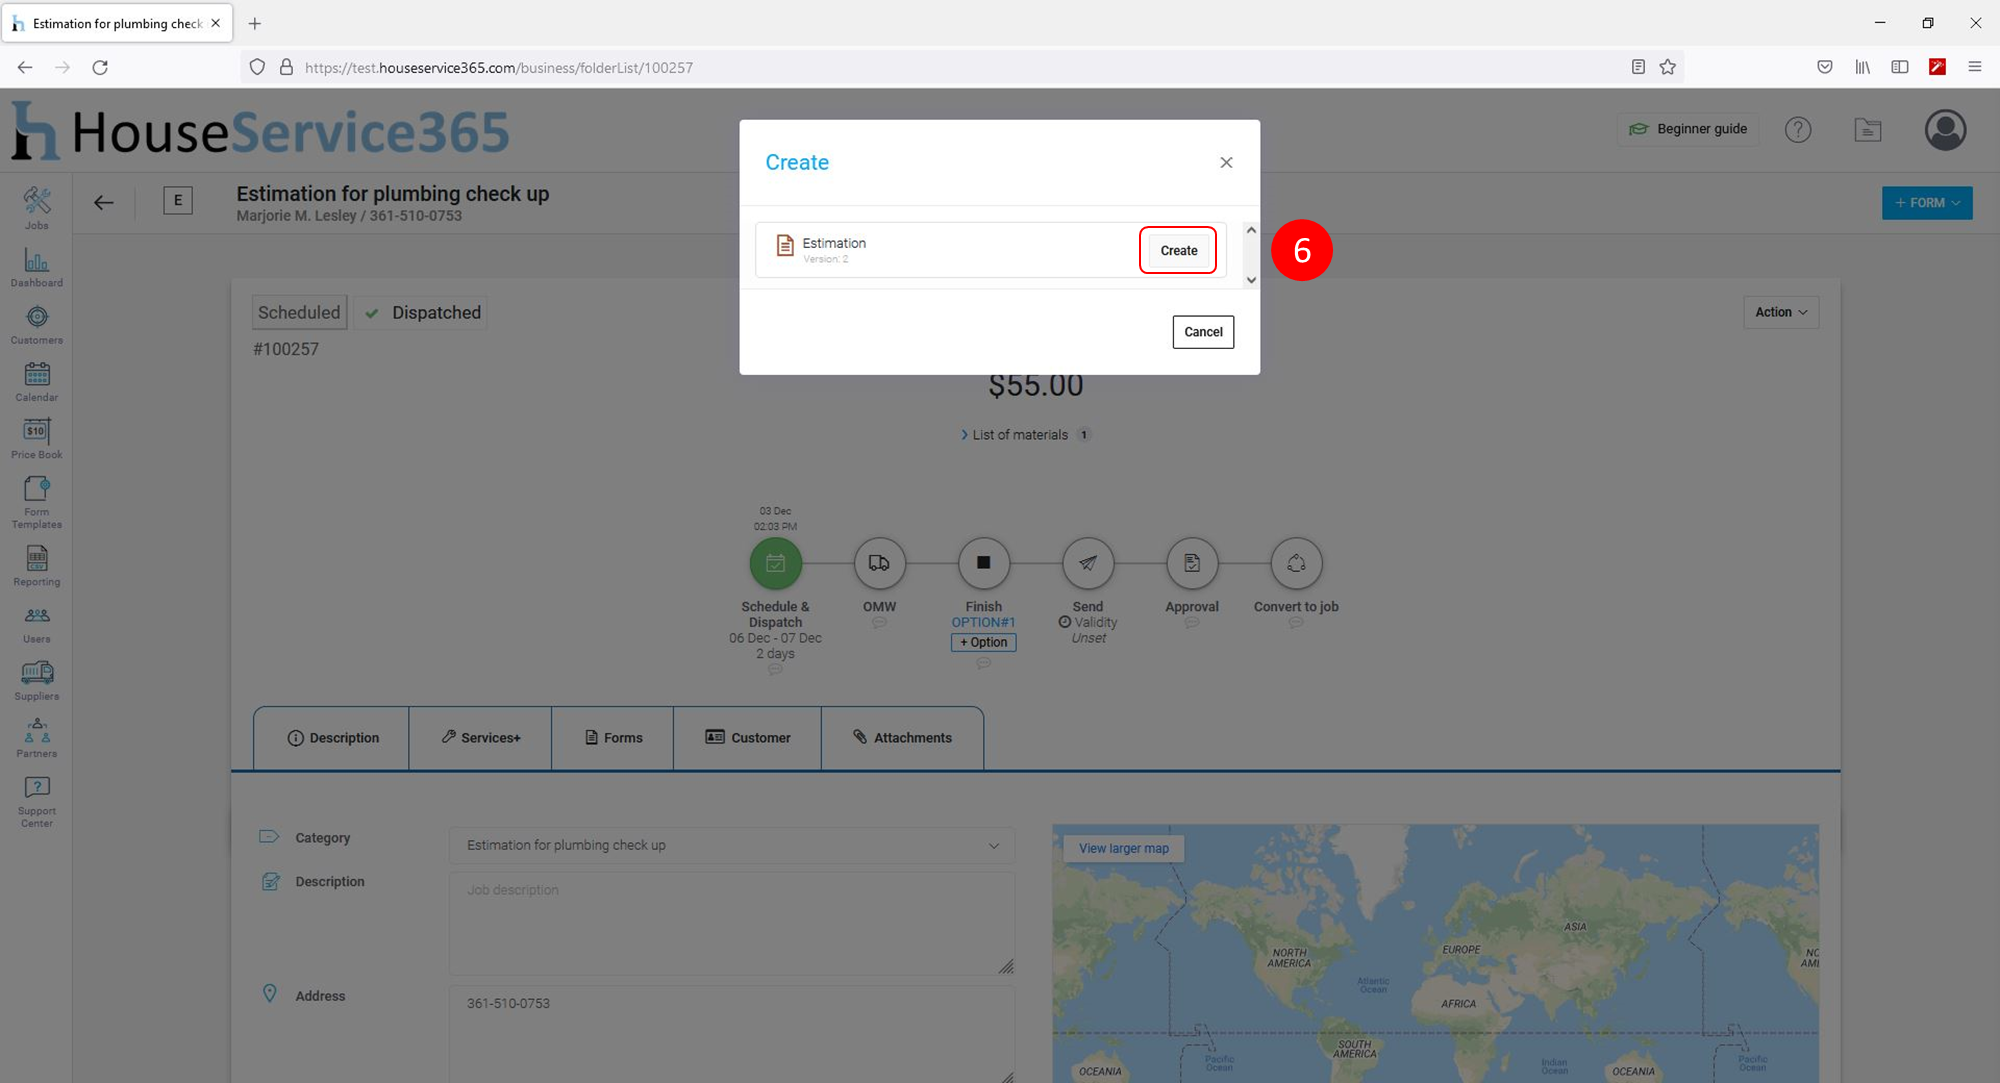Click the Convert to job icon
Image resolution: width=2000 pixels, height=1083 pixels.
[x=1296, y=563]
